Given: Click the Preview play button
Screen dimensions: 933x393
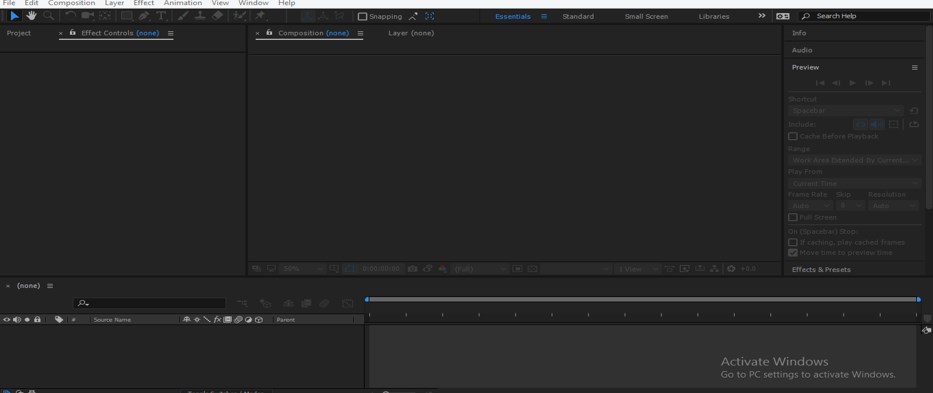Looking at the screenshot, I should [852, 83].
